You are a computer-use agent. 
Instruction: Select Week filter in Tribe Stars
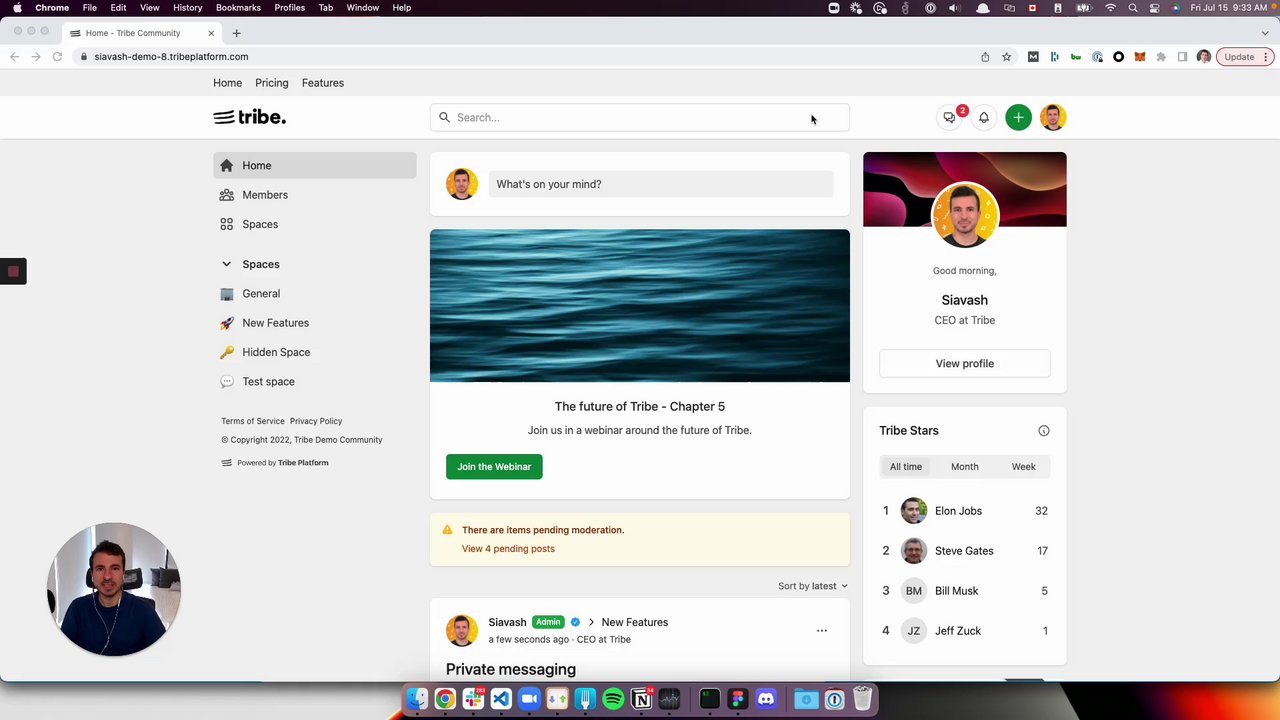1023,467
